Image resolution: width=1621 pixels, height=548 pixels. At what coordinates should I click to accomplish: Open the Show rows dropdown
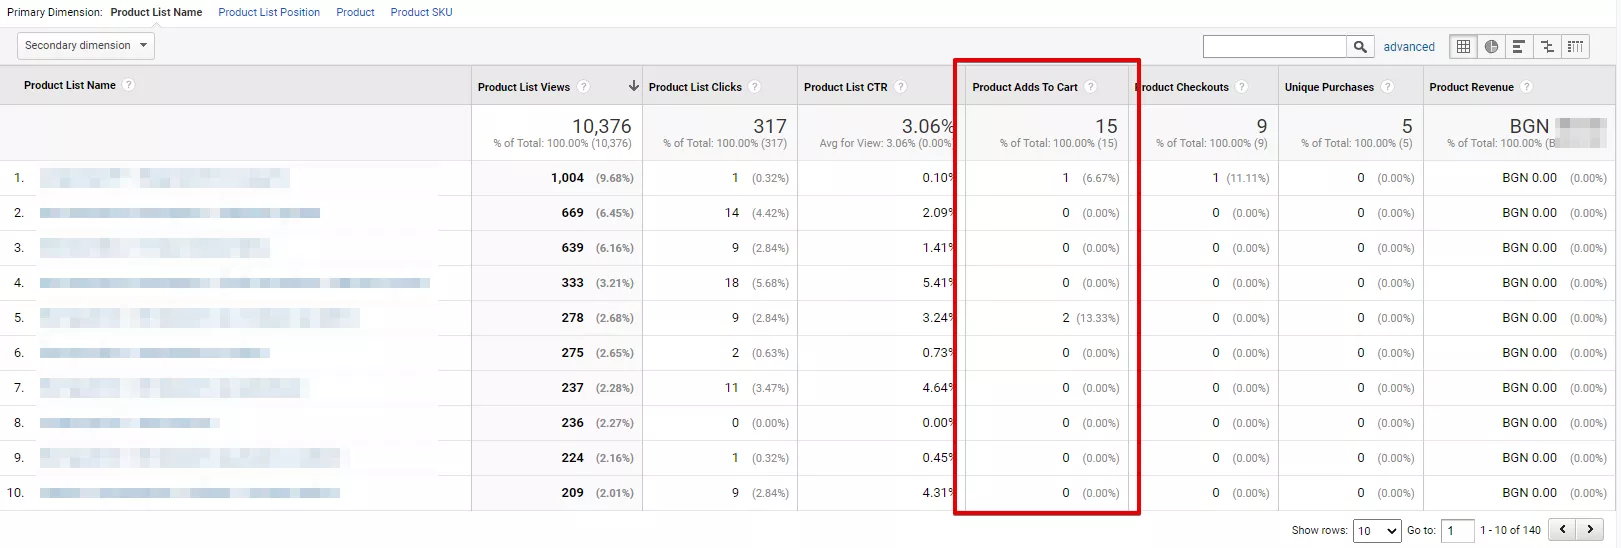tap(1377, 531)
